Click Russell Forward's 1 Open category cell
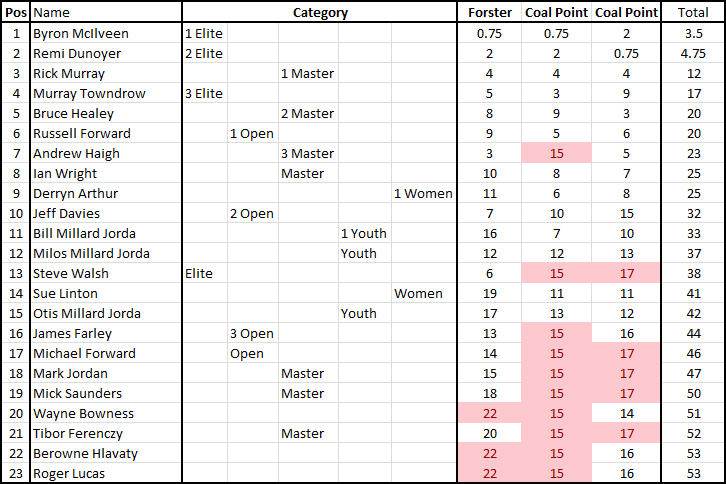This screenshot has height=484, width=726. (252, 133)
